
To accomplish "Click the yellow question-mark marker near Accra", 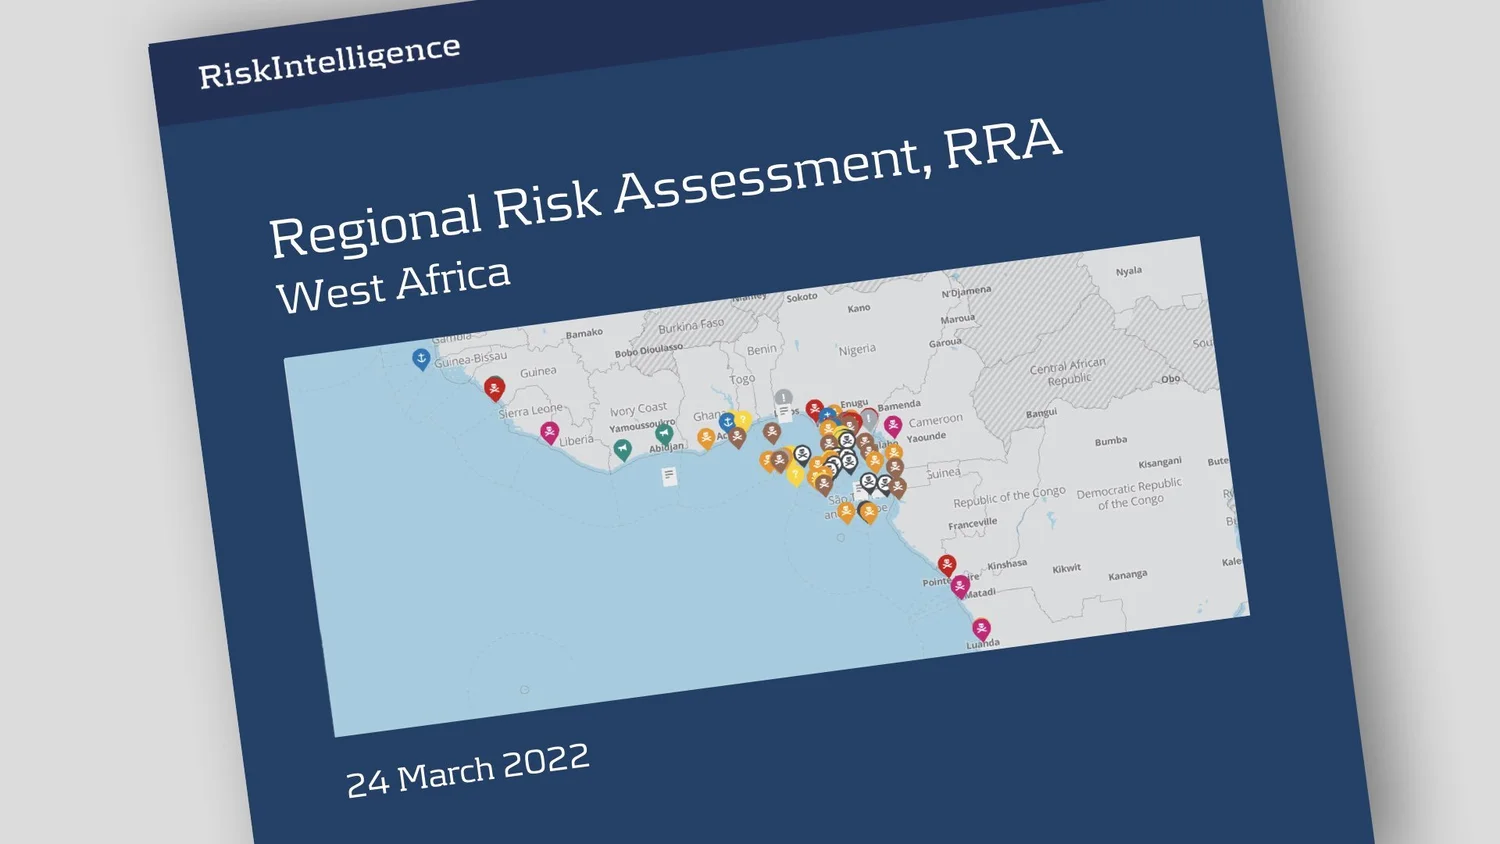I will [x=742, y=418].
